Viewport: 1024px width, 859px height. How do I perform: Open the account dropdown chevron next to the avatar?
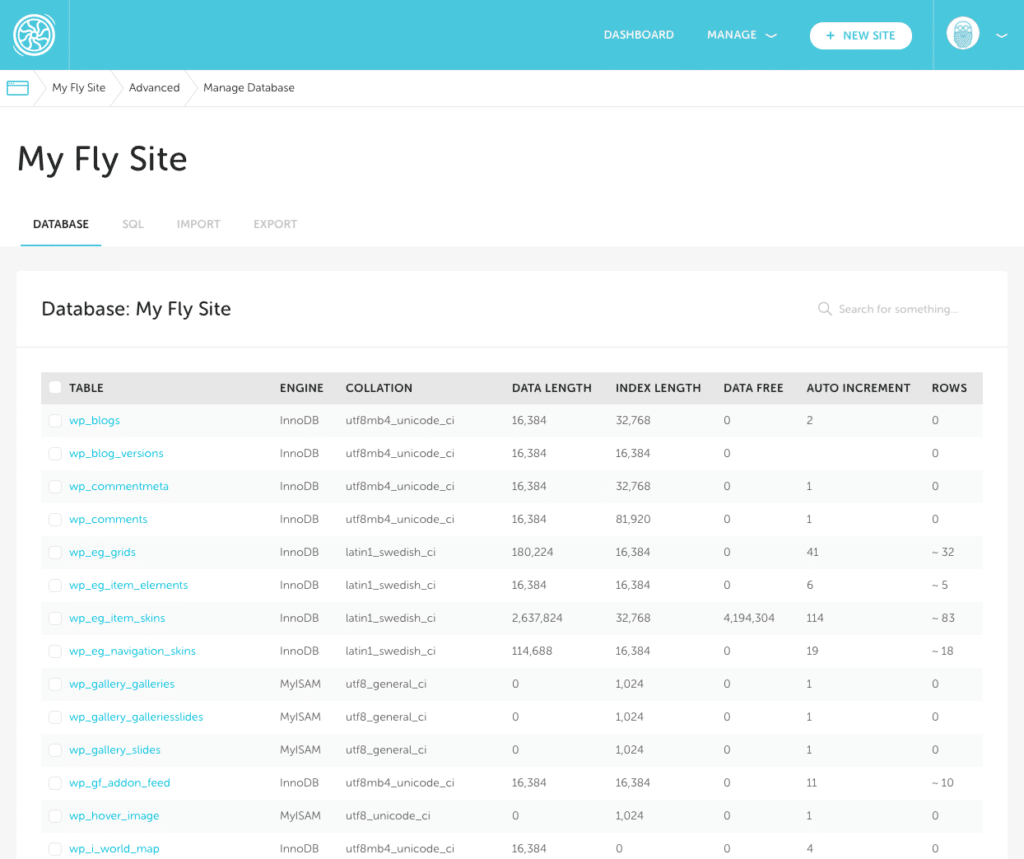(1002, 35)
